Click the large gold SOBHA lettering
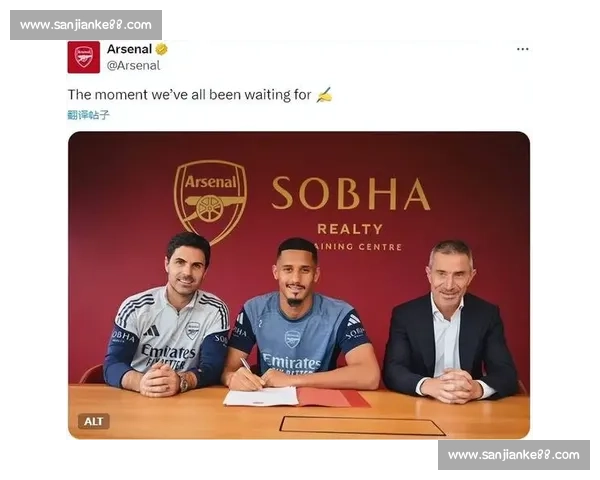This screenshot has width=600, height=480. tap(351, 194)
